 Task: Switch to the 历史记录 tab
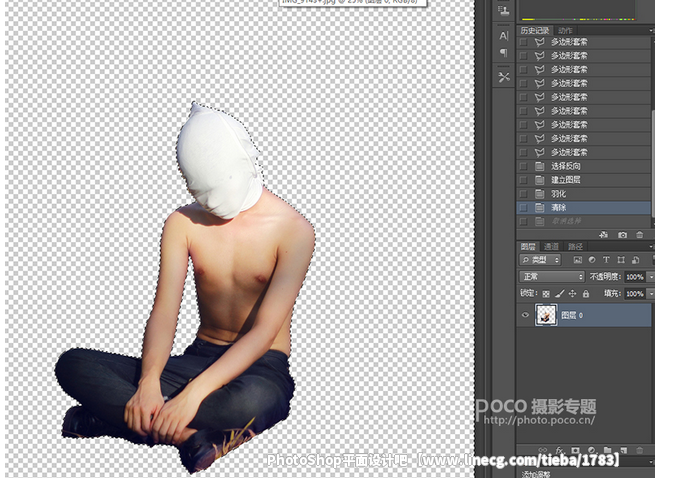(x=535, y=31)
